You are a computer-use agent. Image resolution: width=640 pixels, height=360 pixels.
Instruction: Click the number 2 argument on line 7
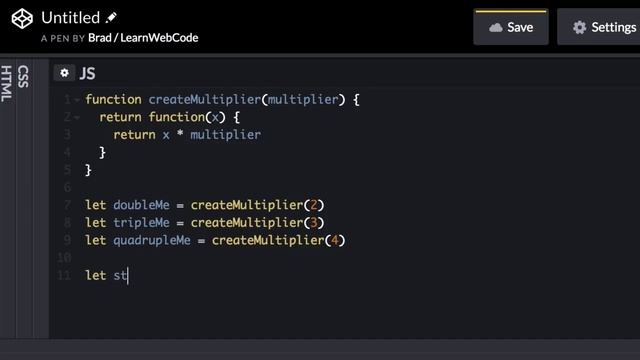[x=314, y=205]
